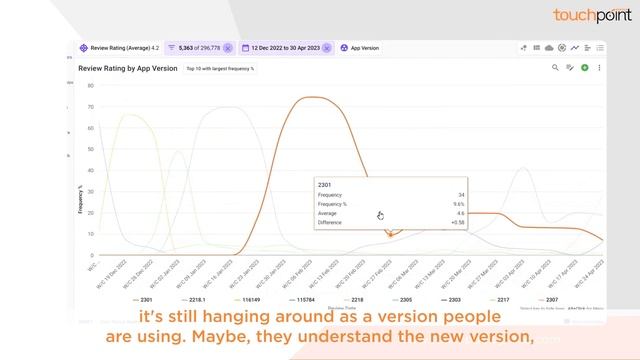The image size is (640, 360).
Task: Click the W/C 27 Feb 2023 axis label
Action: click(378, 273)
